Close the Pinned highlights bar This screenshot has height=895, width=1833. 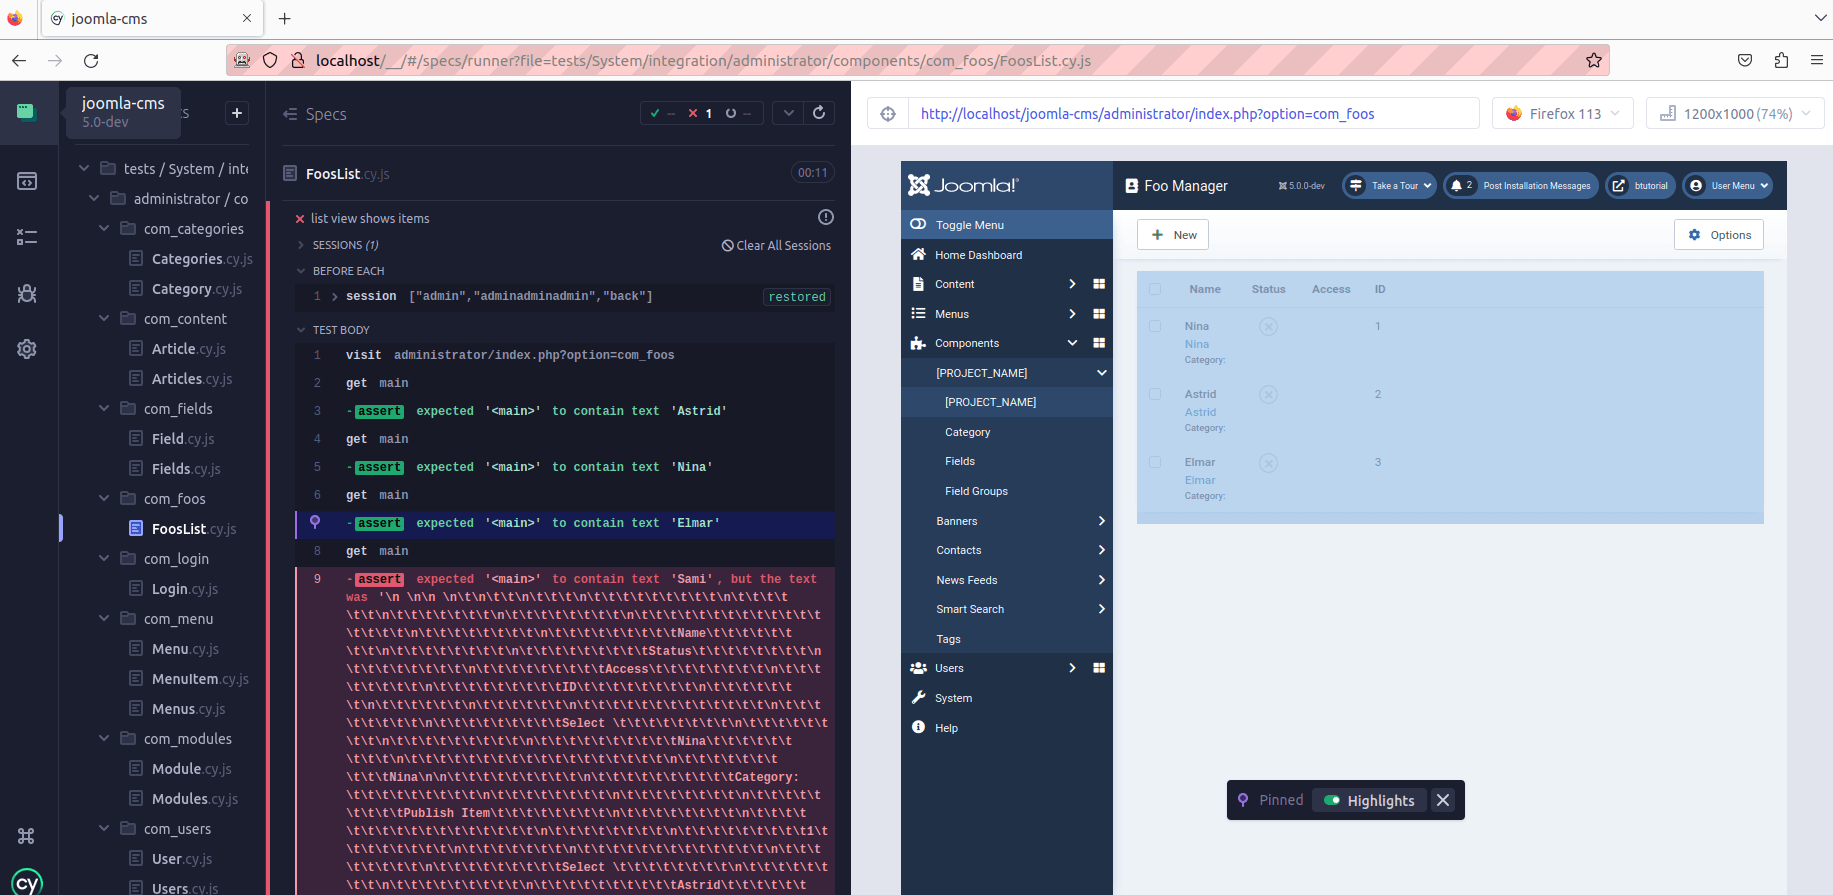1443,800
